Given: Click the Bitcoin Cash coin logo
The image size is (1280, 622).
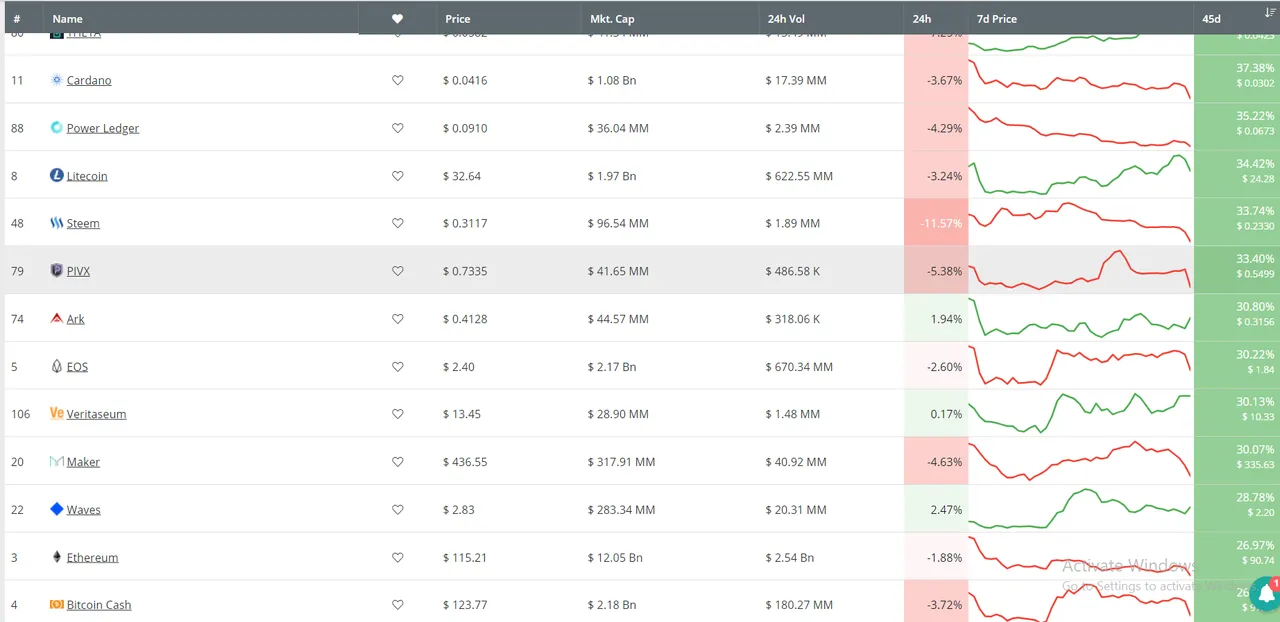Looking at the screenshot, I should coord(57,605).
